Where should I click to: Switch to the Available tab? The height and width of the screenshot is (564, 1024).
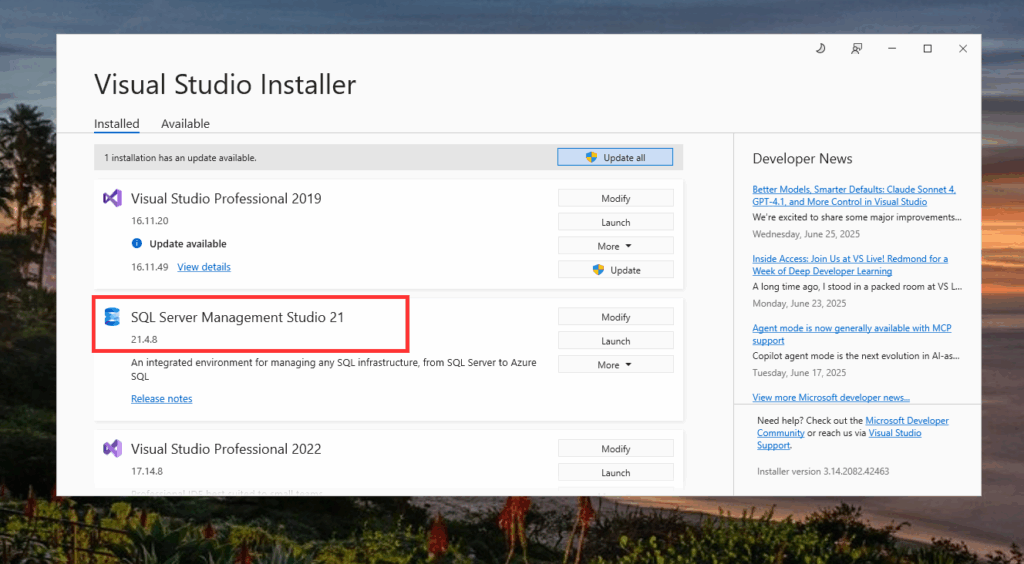pyautogui.click(x=185, y=123)
